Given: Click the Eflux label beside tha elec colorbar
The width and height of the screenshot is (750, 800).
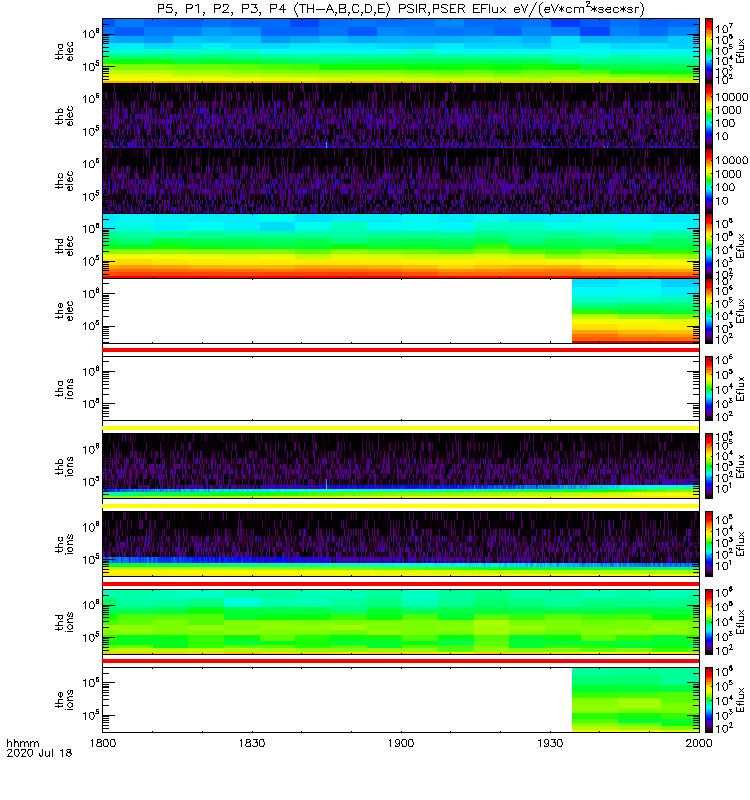Looking at the screenshot, I should (740, 51).
